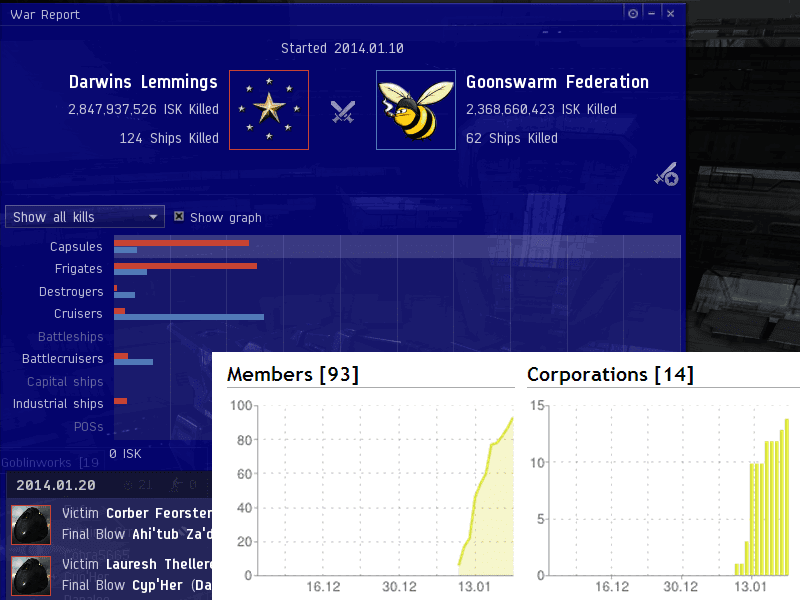Click the Goonswarm Federation alliance name
The image size is (800, 600).
[557, 82]
